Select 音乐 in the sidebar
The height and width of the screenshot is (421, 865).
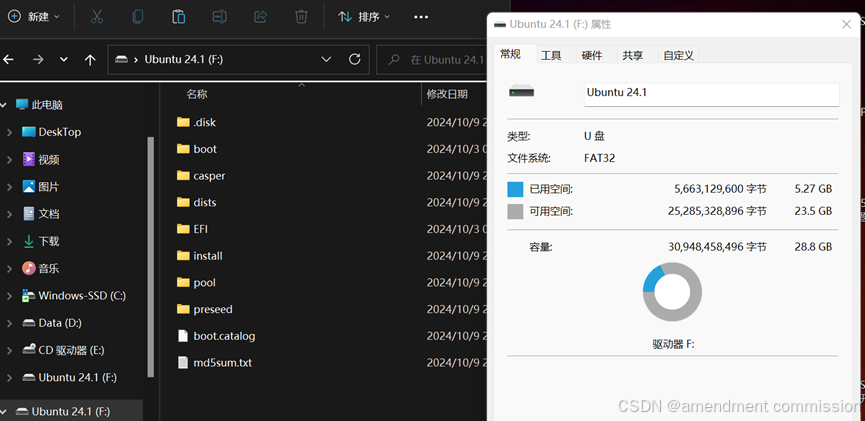coord(41,269)
